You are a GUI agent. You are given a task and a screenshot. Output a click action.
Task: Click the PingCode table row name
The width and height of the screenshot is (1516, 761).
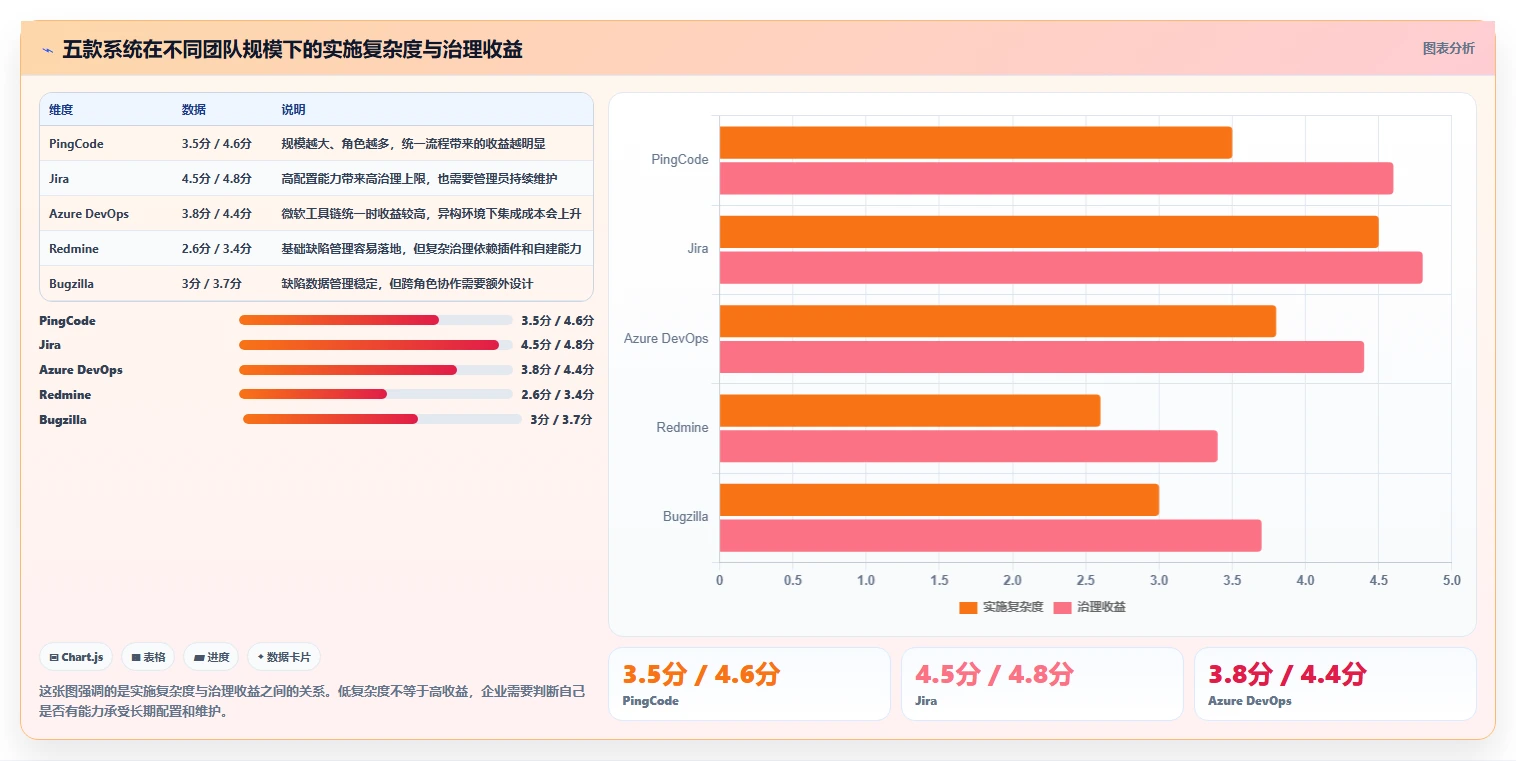tap(76, 144)
